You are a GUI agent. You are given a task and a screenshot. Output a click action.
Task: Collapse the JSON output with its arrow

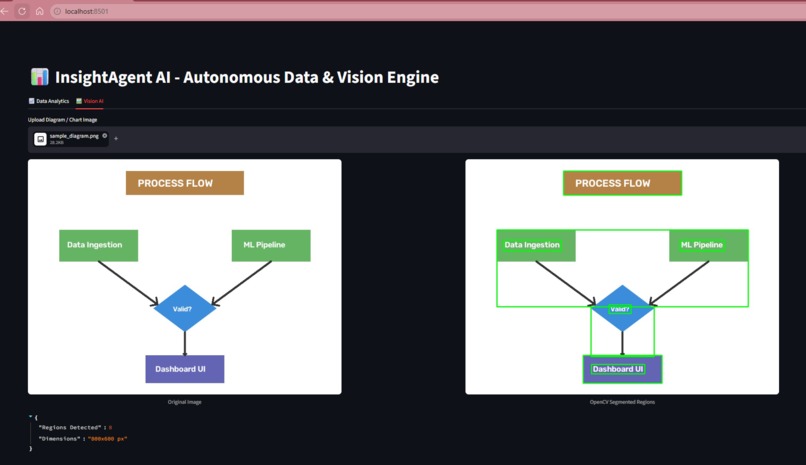click(30, 417)
